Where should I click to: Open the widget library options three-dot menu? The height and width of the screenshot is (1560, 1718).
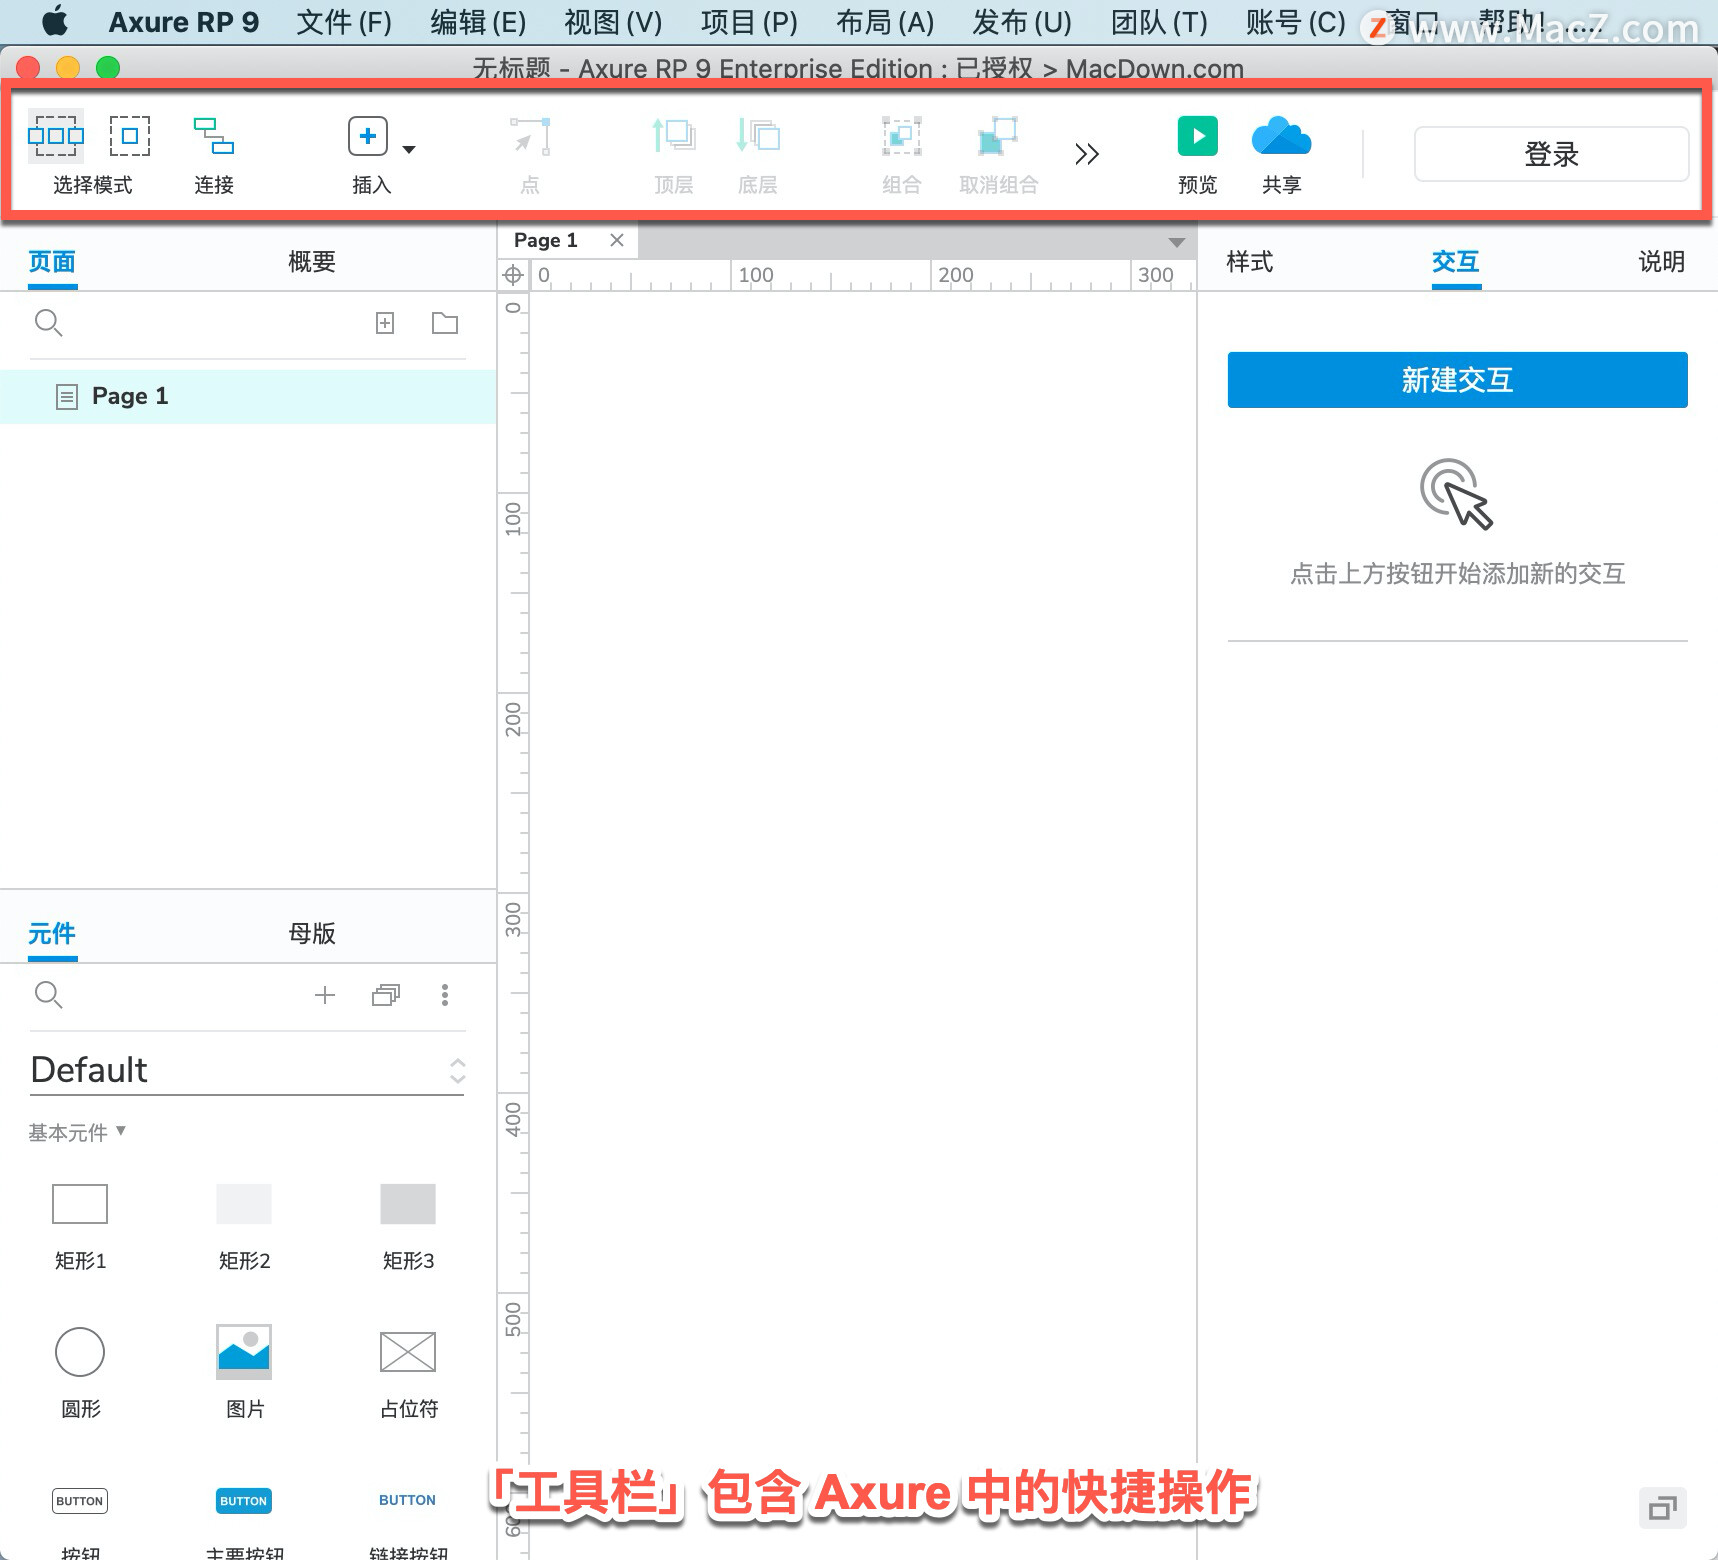[445, 995]
